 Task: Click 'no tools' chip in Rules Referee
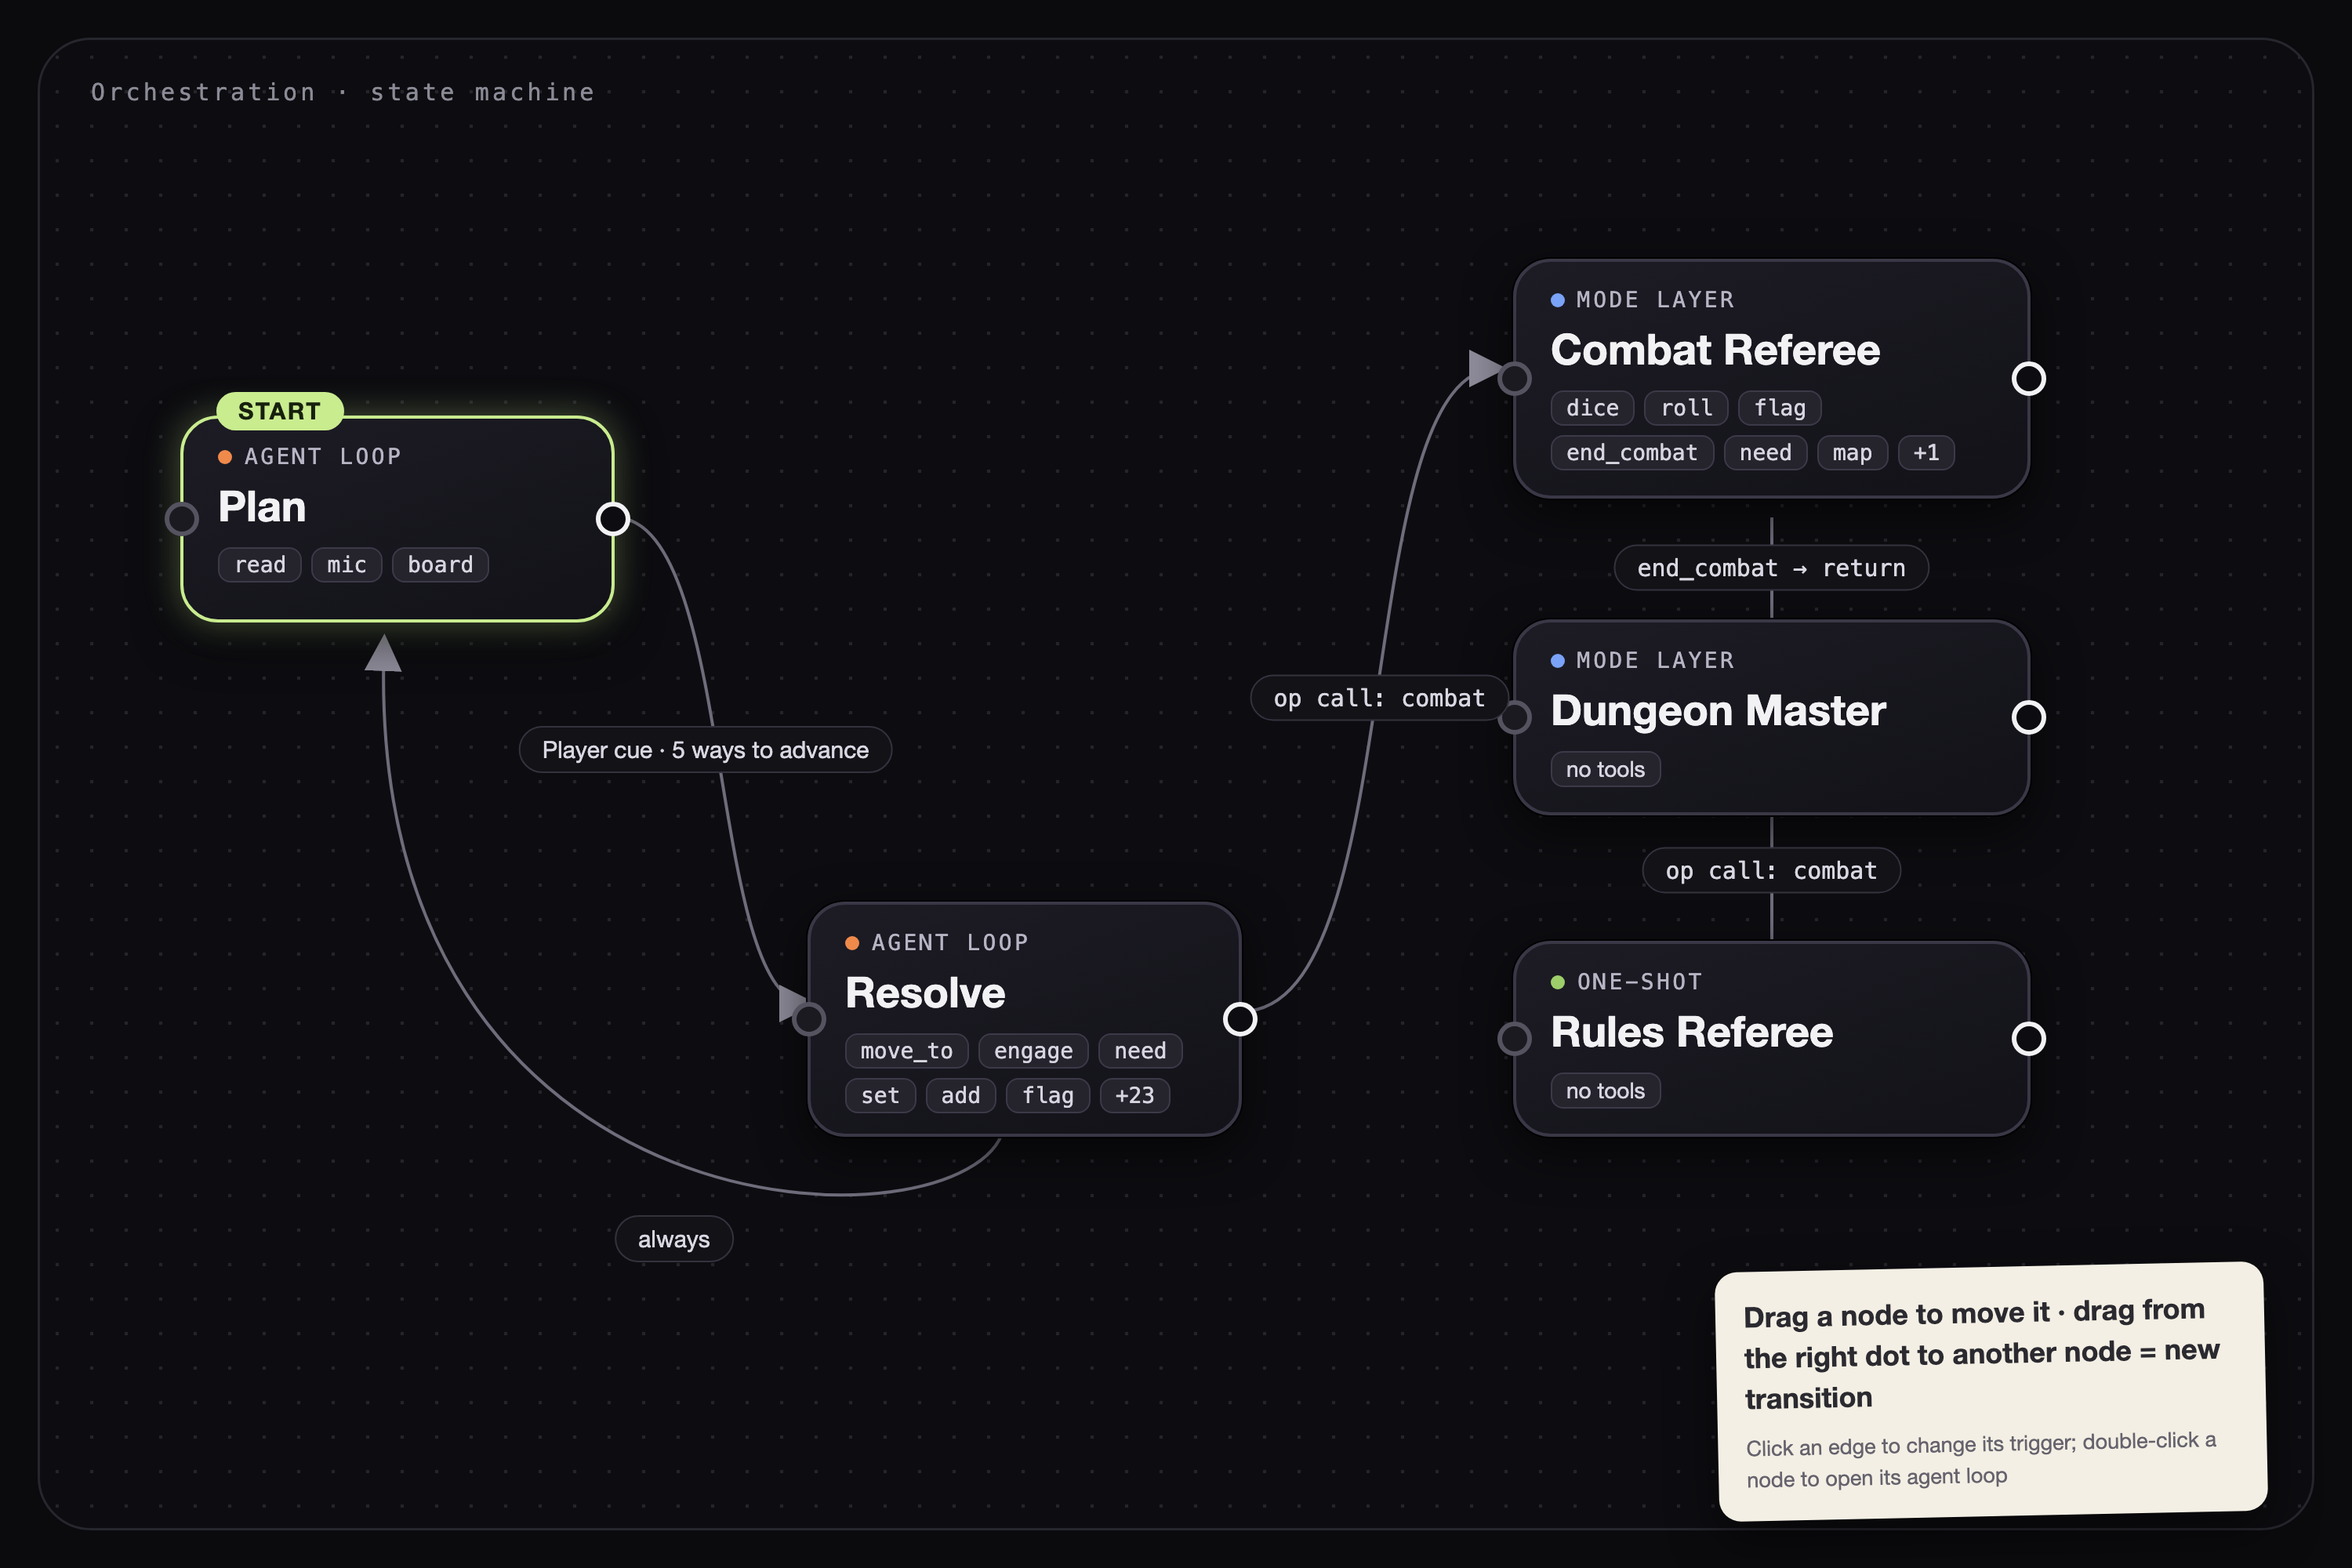[x=1605, y=1091]
